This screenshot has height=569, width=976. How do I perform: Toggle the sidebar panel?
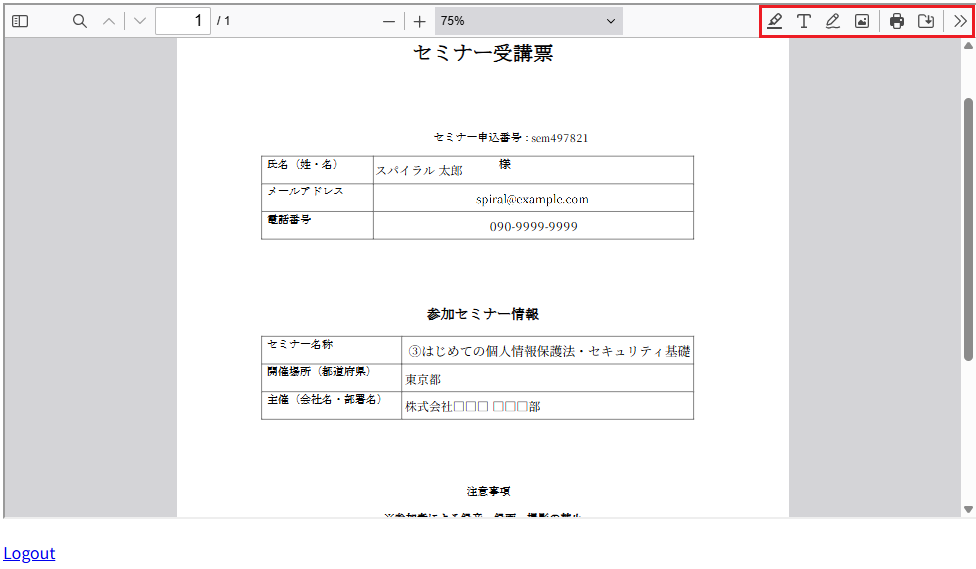pyautogui.click(x=20, y=21)
